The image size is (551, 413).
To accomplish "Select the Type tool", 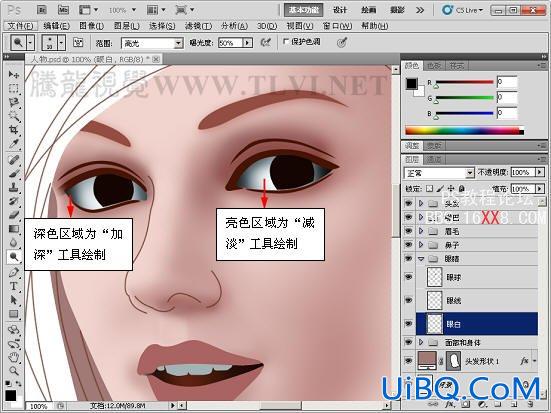I will tap(14, 286).
